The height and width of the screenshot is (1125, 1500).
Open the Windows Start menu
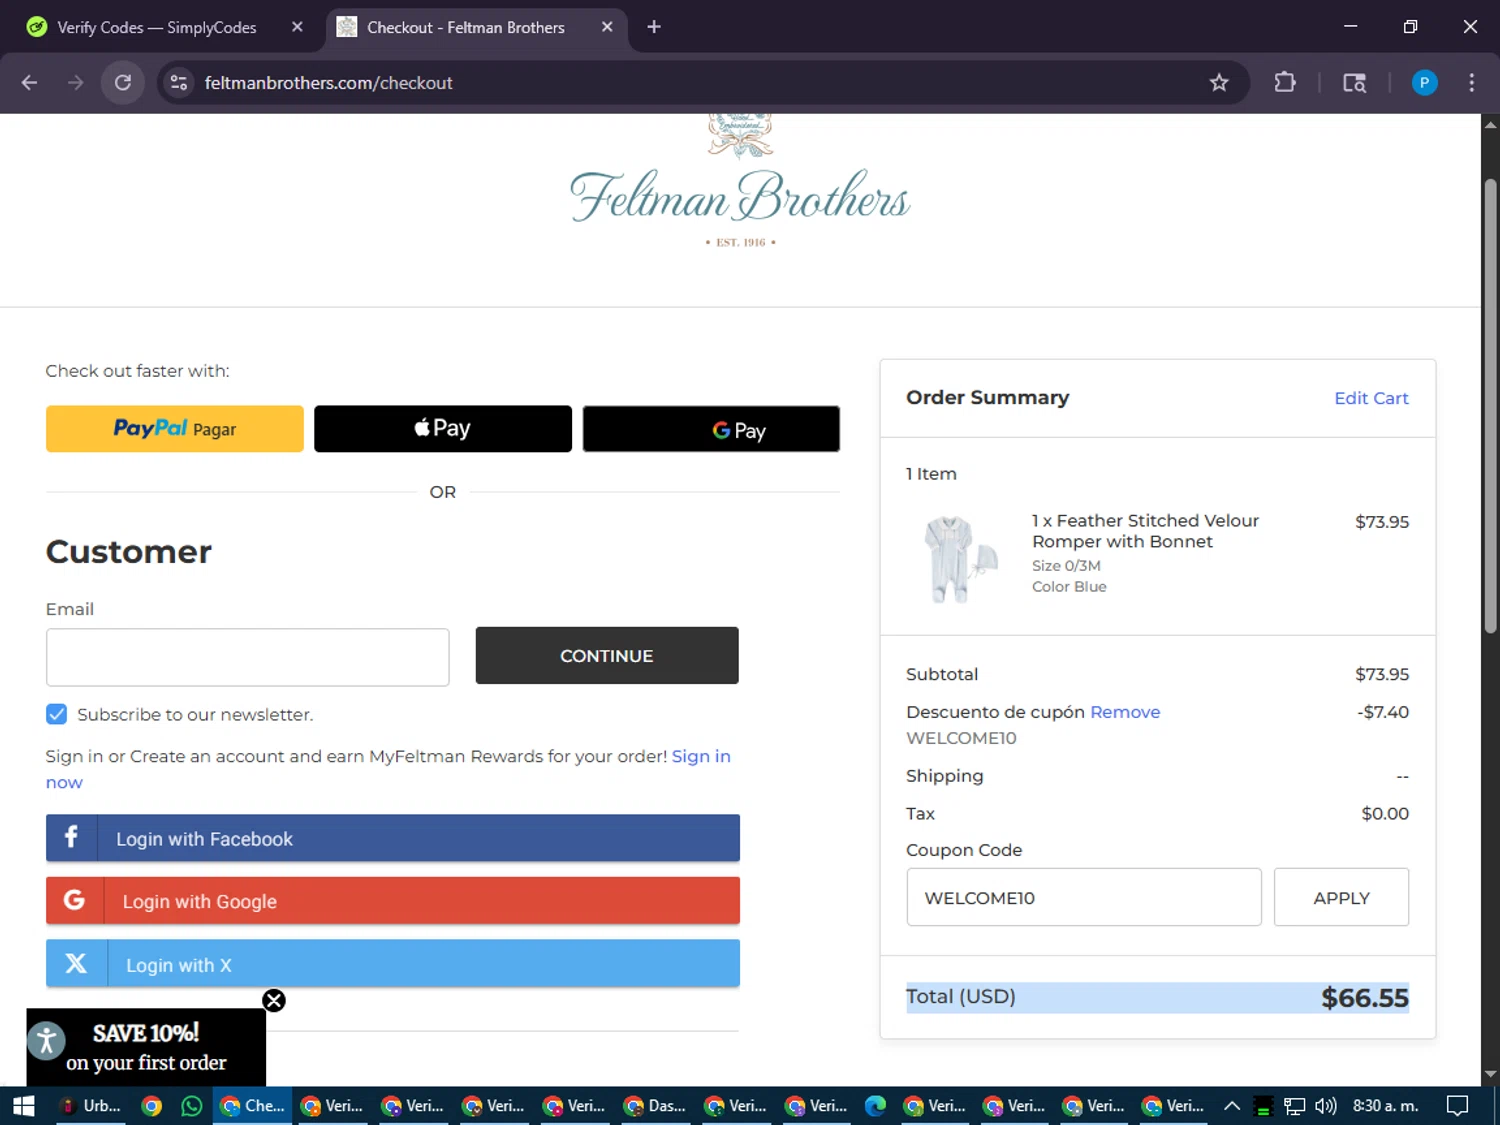(x=24, y=1106)
